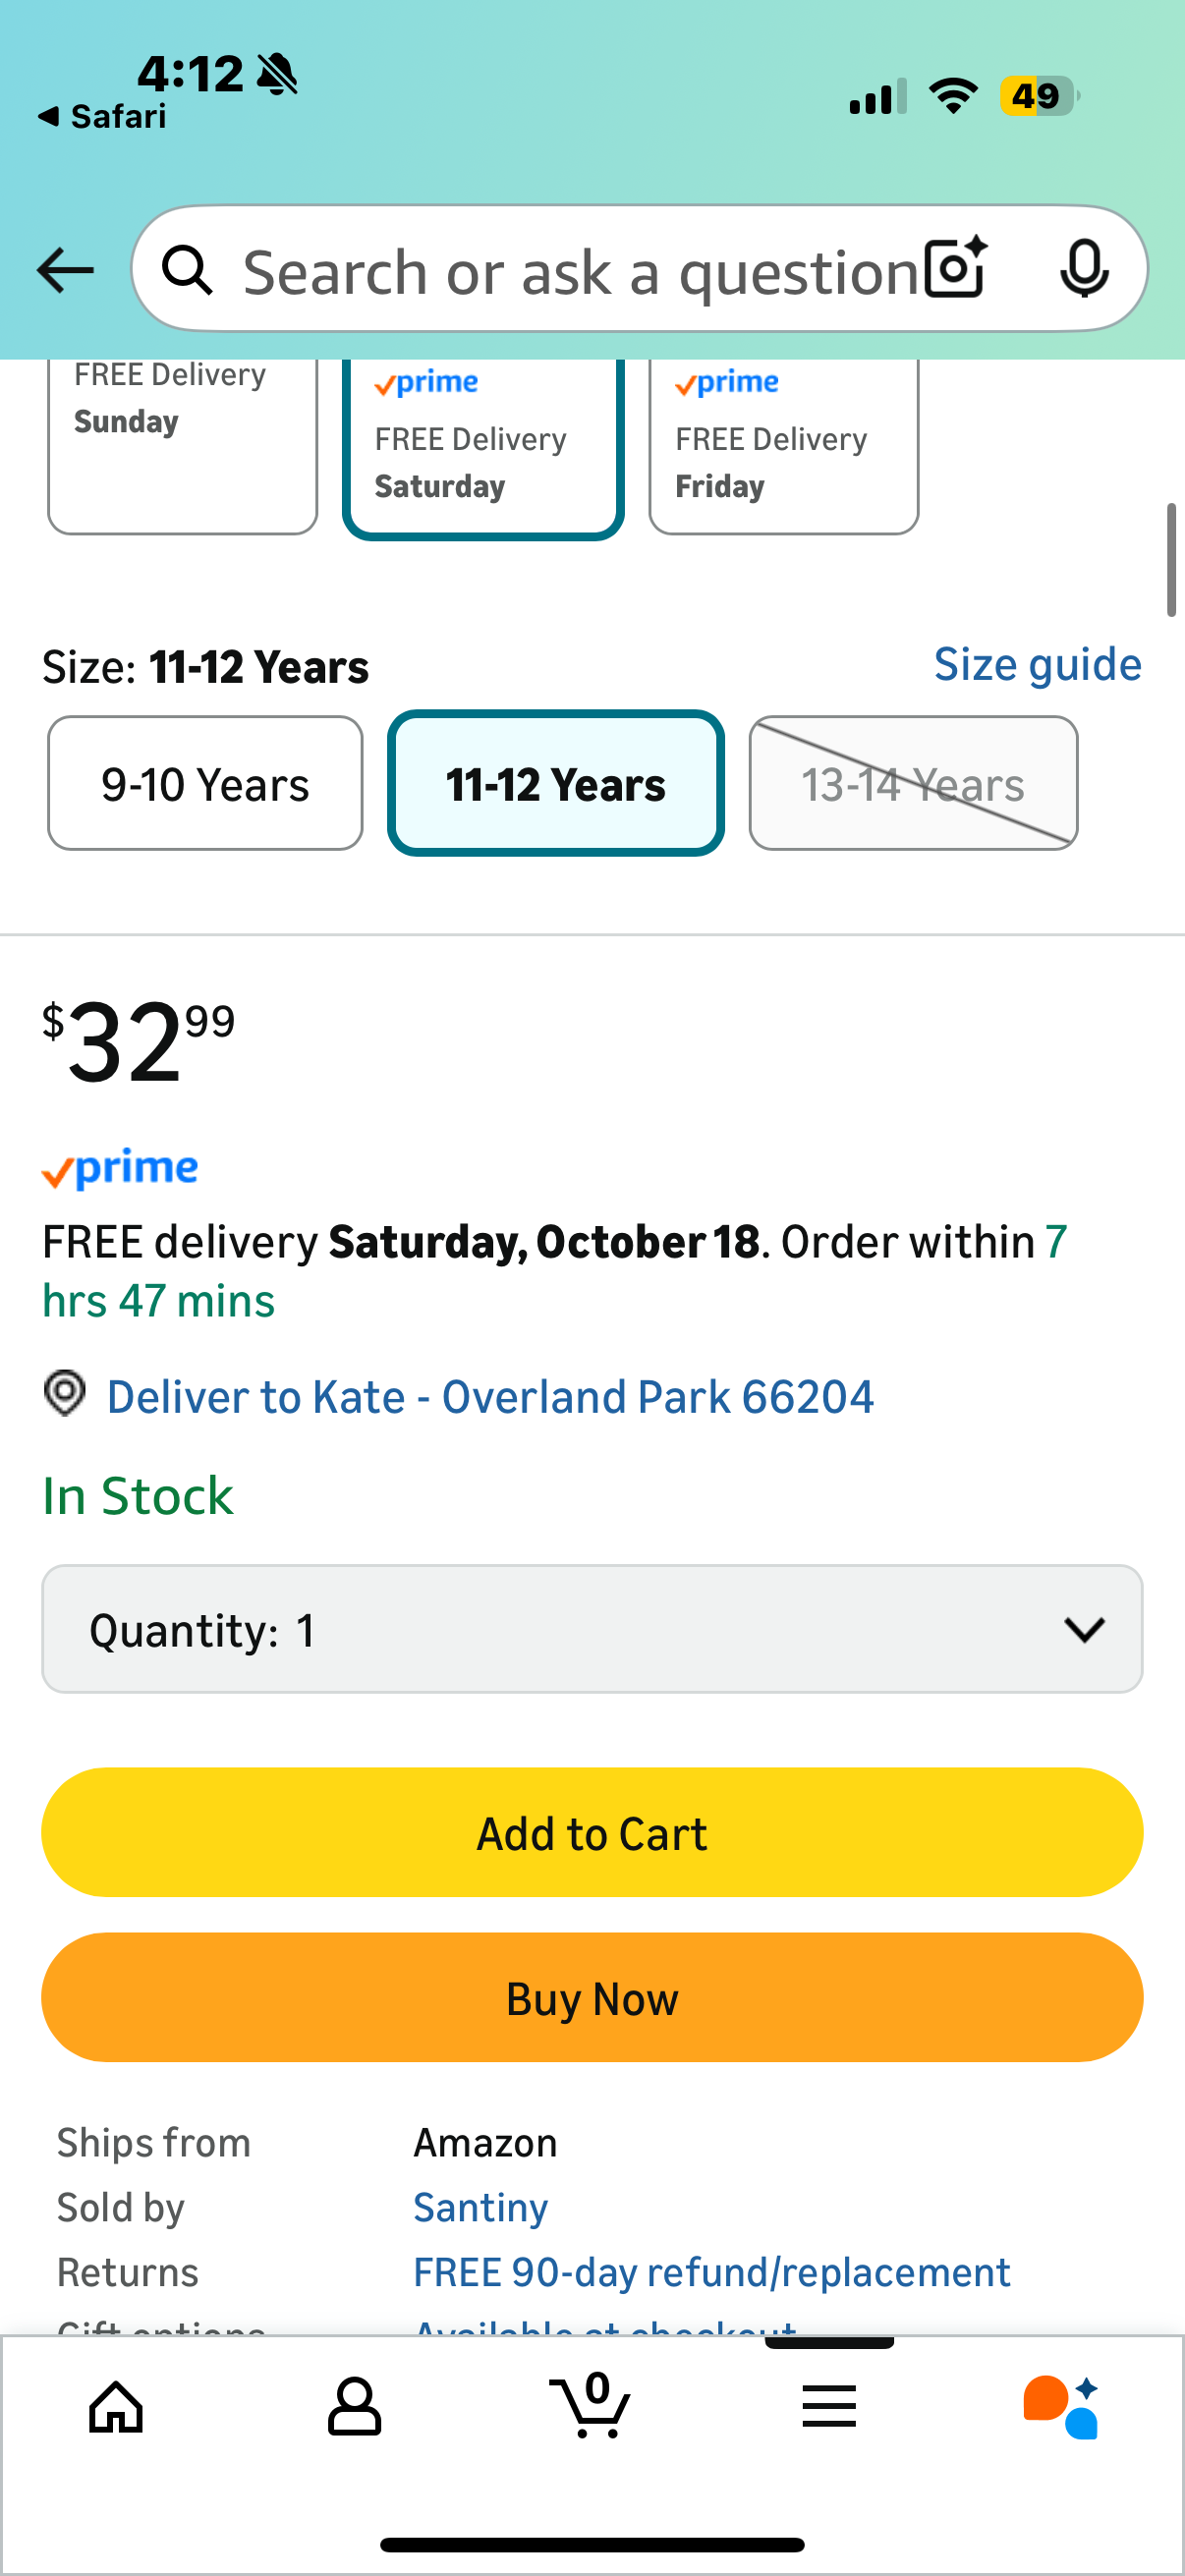
Task: Tap the back arrow icon
Action: coord(65,270)
